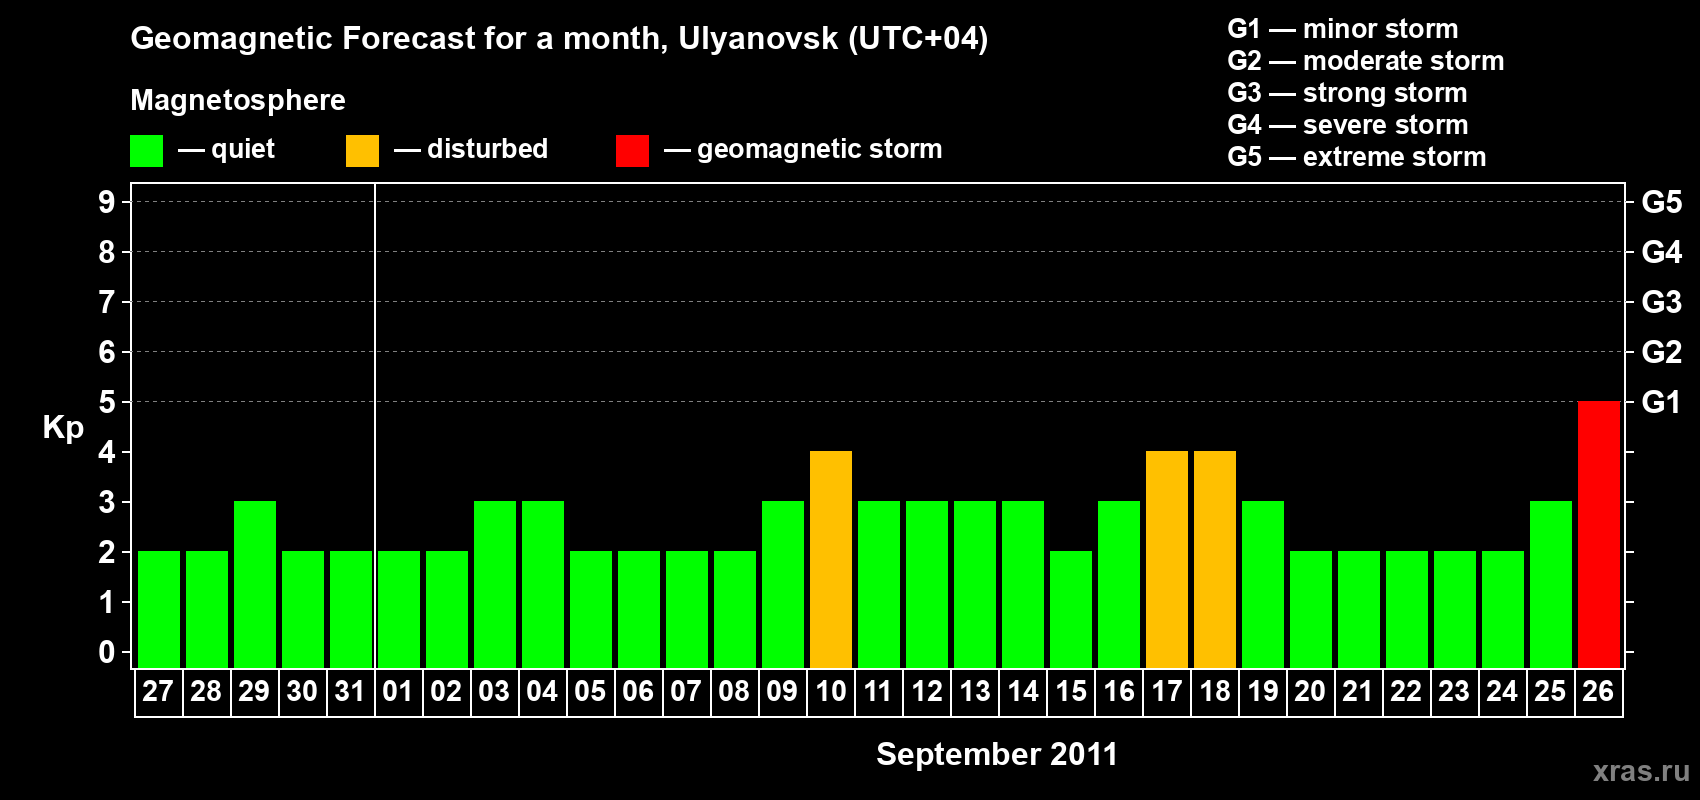Click the green bar for day 03

click(495, 584)
